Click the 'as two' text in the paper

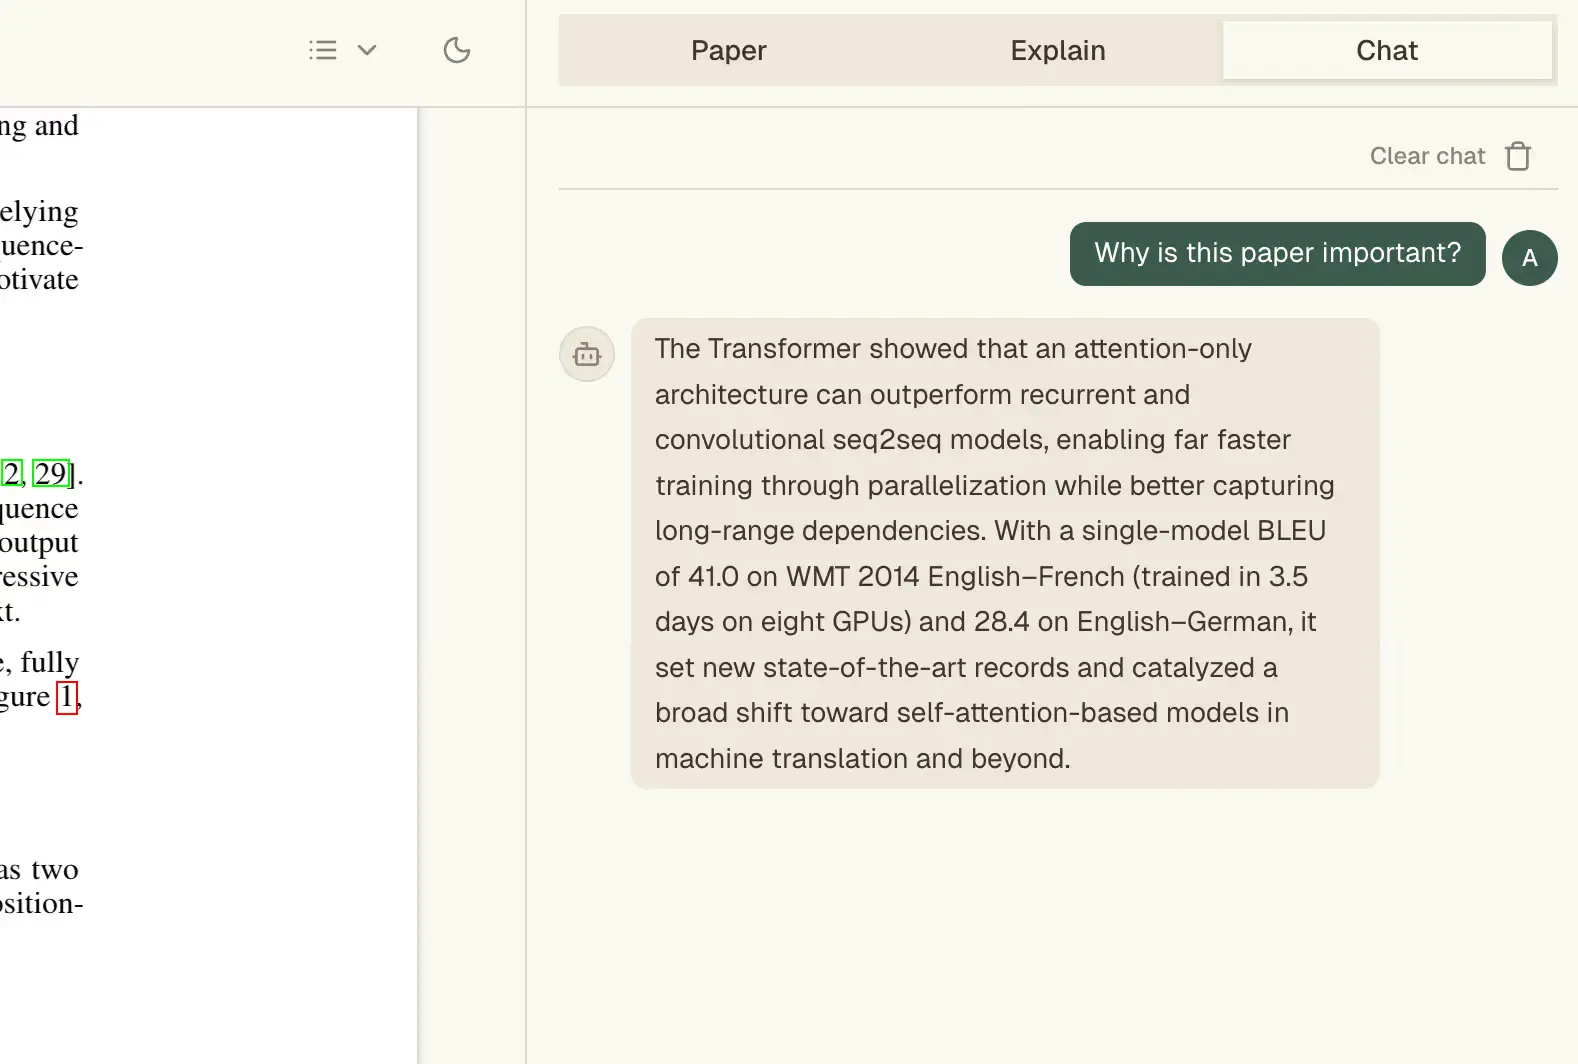tap(40, 870)
